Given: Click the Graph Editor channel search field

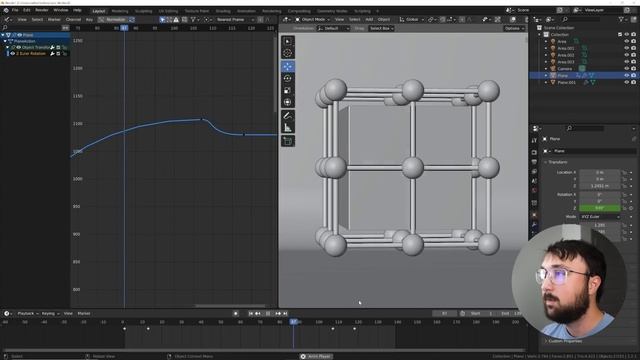Looking at the screenshot, I should 31,28.
